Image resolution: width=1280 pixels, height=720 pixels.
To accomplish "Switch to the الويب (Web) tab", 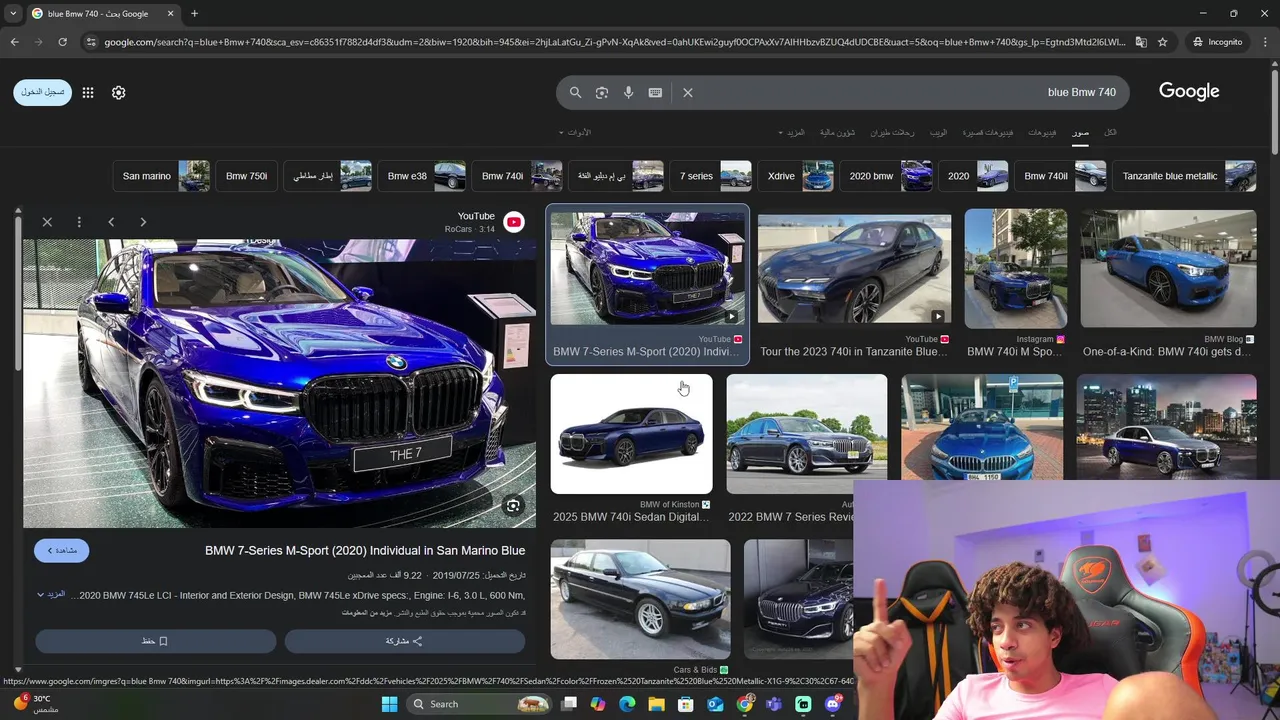I will click(x=938, y=132).
